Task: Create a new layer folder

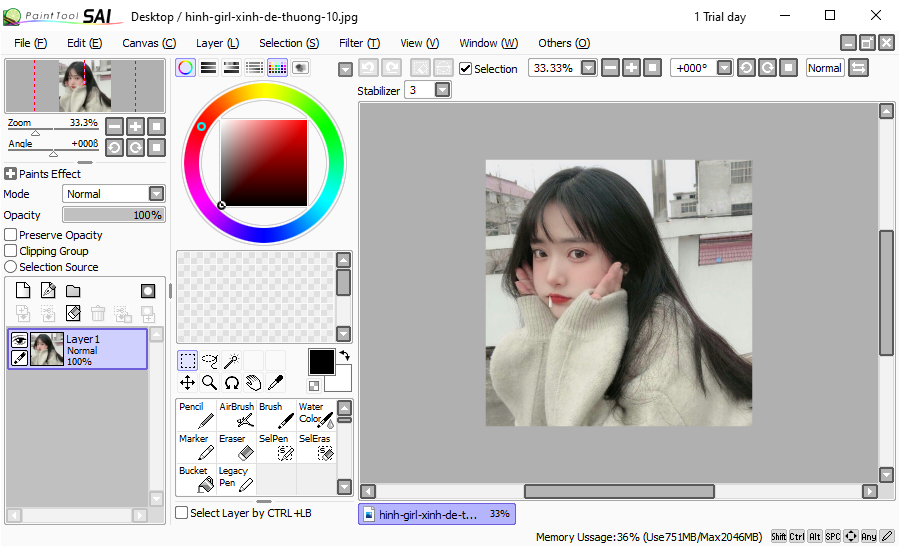Action: tap(73, 290)
